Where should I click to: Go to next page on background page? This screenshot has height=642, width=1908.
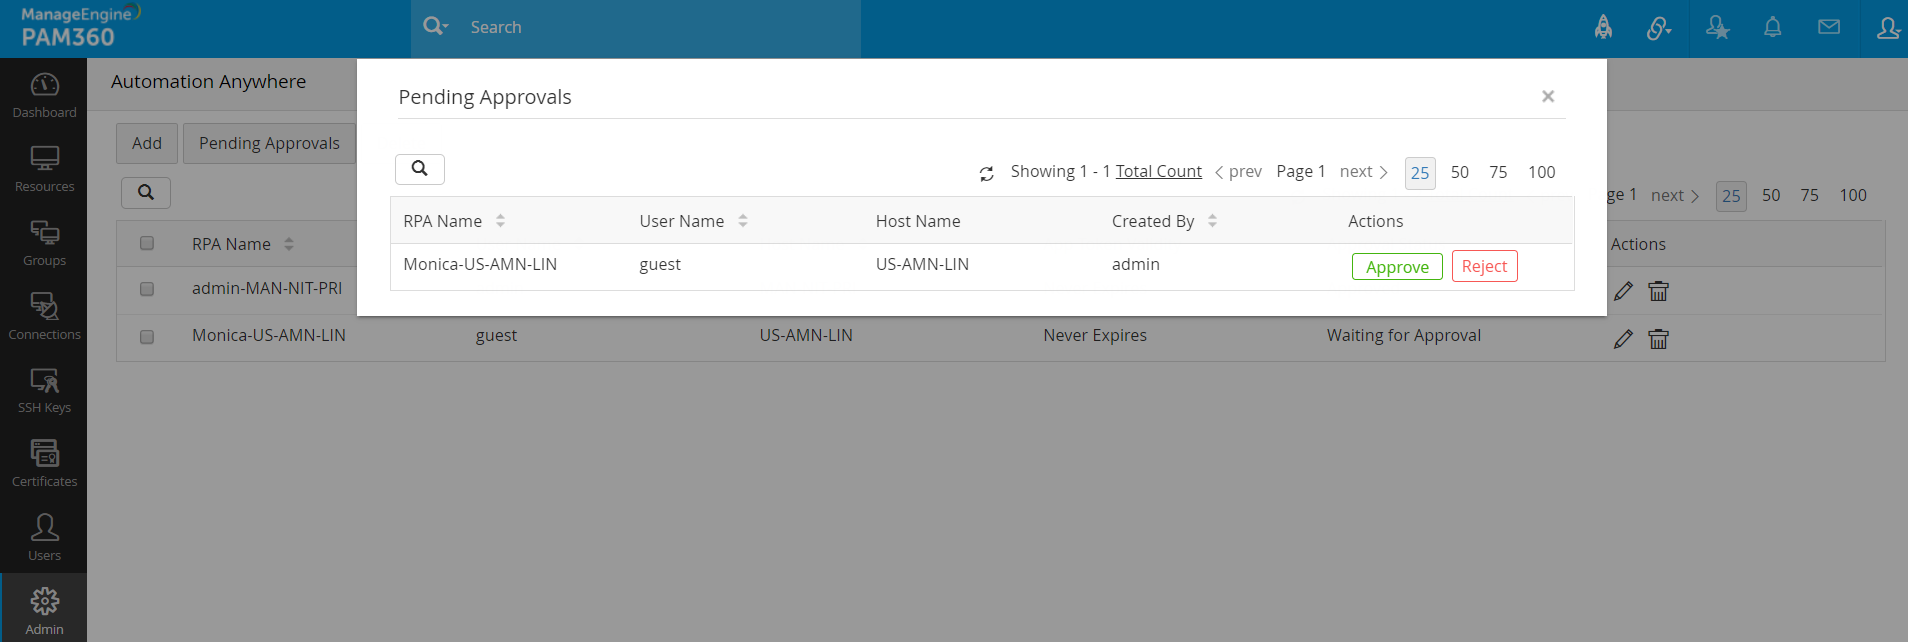(x=1675, y=195)
